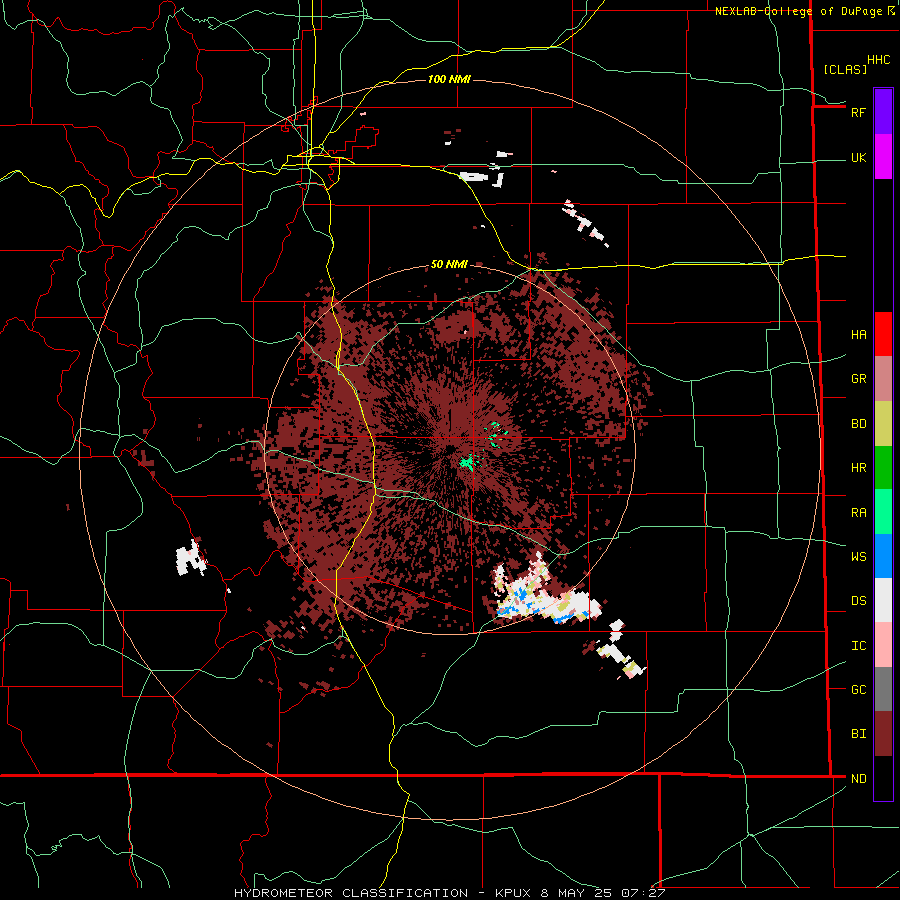Click the IC legend label
The height and width of the screenshot is (900, 900).
click(x=858, y=646)
